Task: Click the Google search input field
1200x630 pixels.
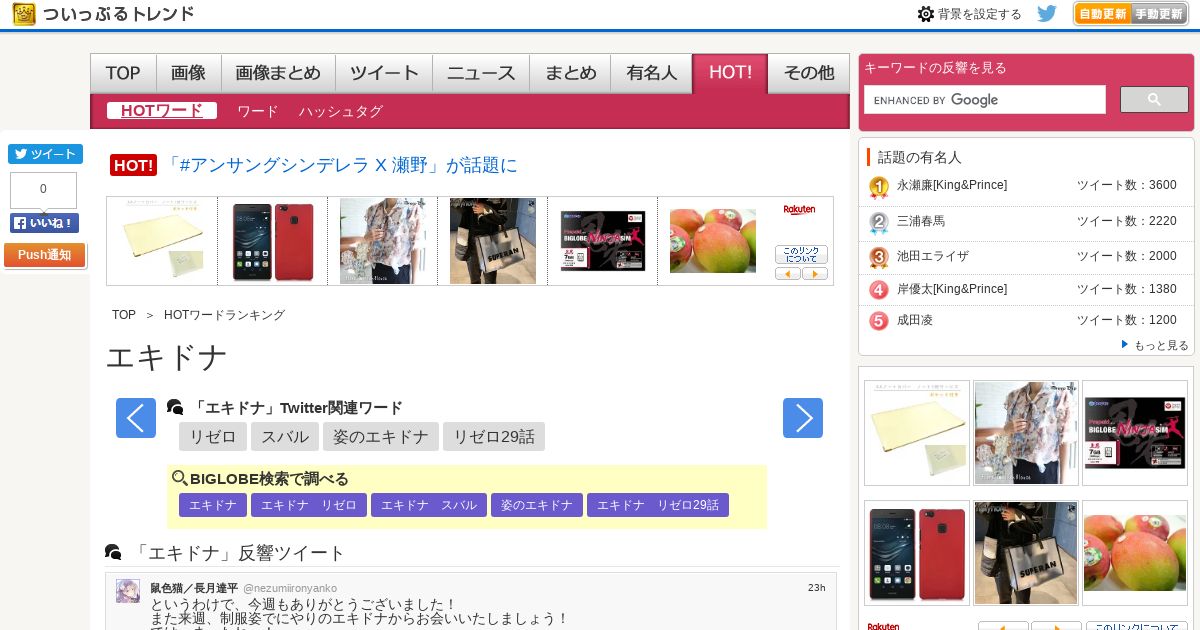Action: 985,100
